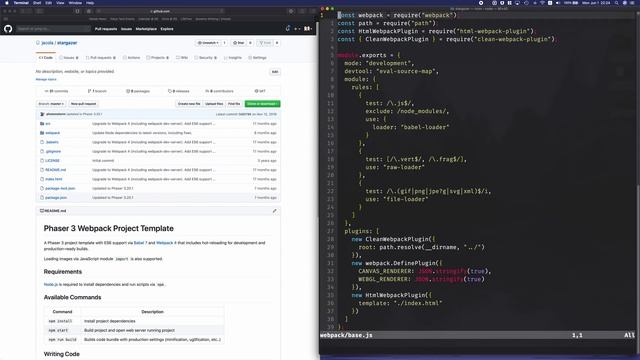Open Marketplace in GitHub header
Viewport: 640px width, 360px height.
(146, 29)
